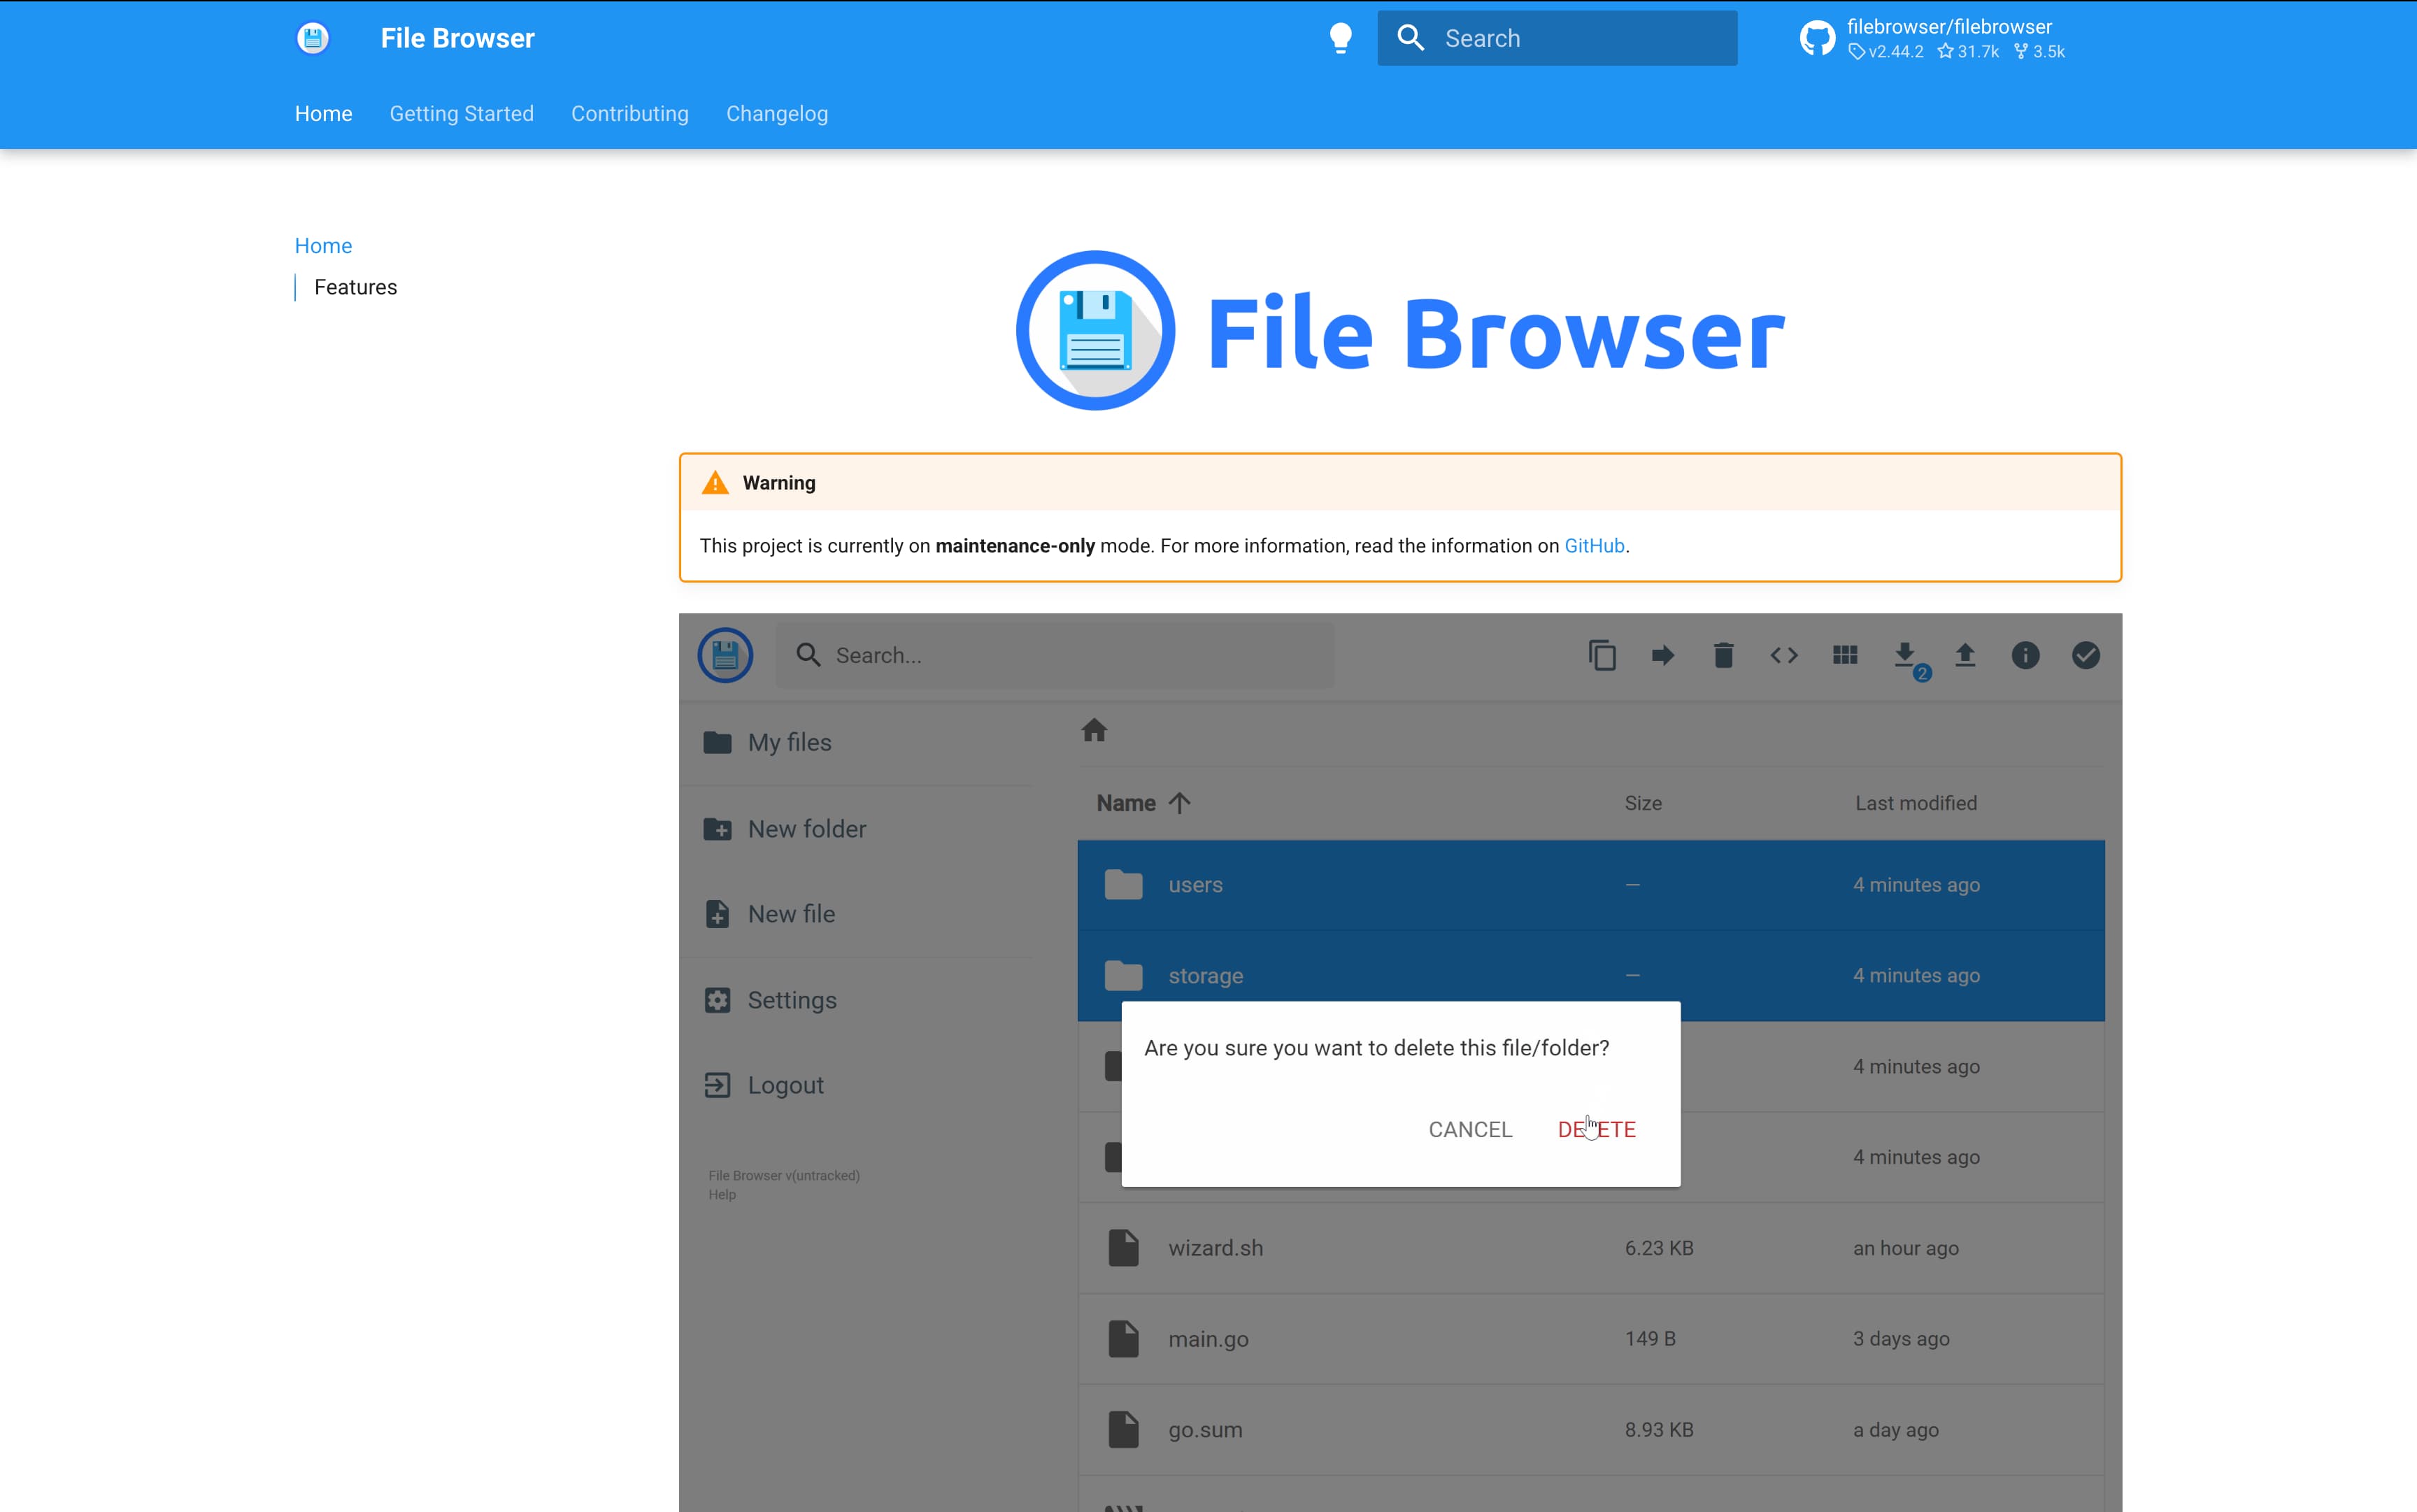Open the Download icon showing badge 2
This screenshot has height=1512, width=2417.
click(x=1906, y=655)
